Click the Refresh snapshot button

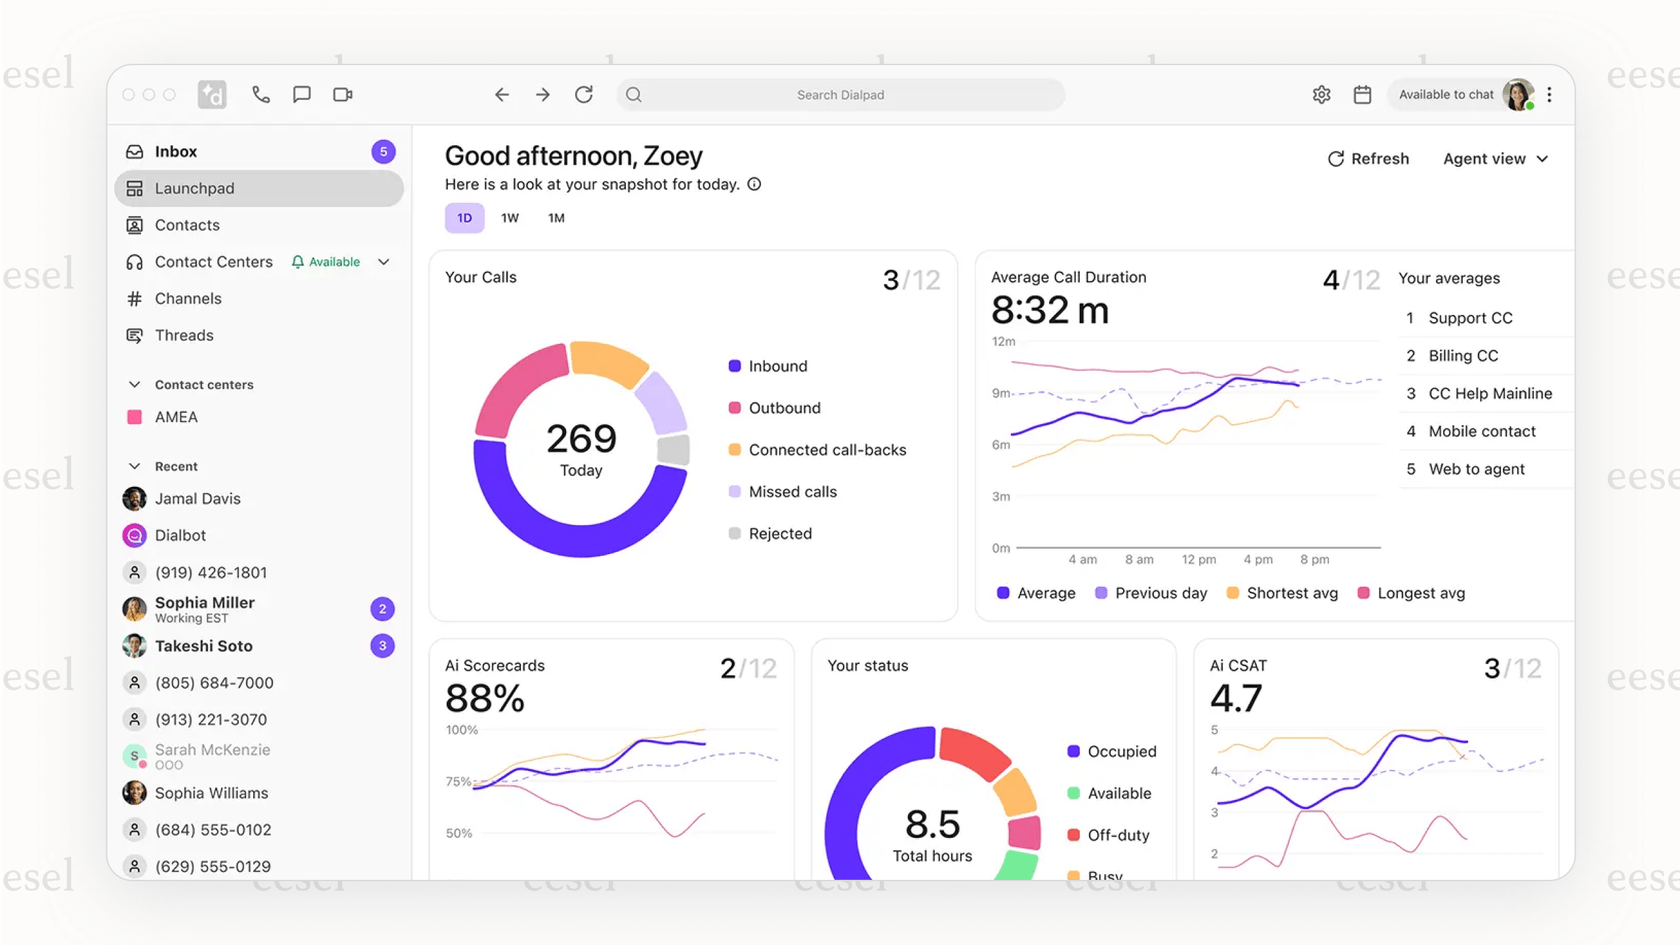point(1368,158)
